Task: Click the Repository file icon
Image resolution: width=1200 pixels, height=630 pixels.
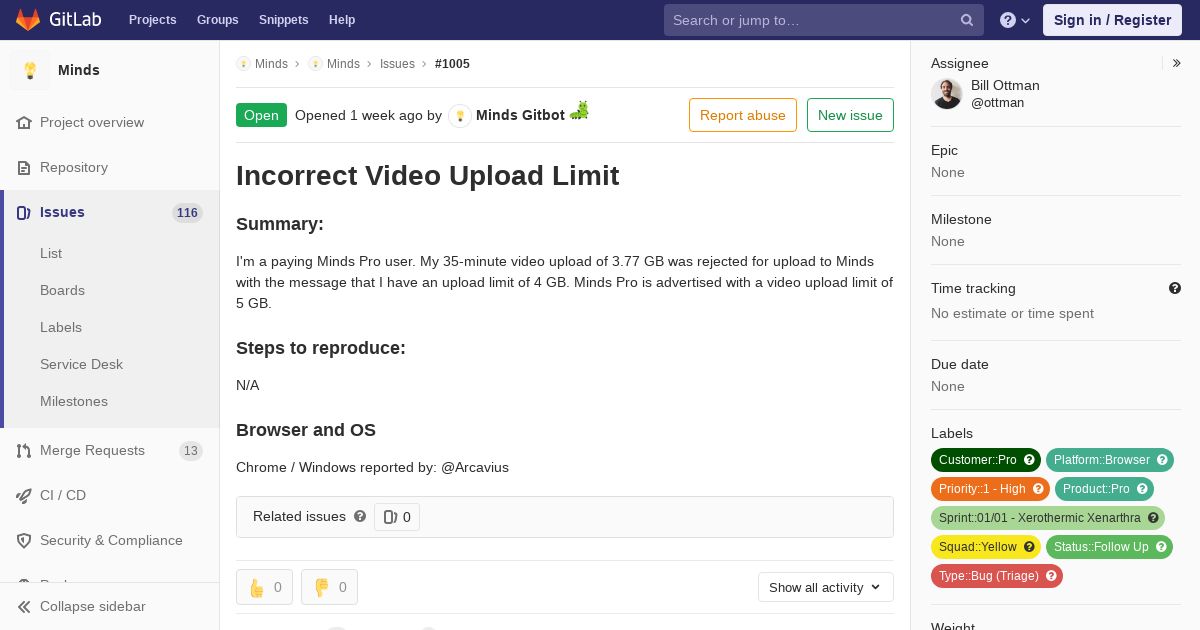Action: point(24,168)
